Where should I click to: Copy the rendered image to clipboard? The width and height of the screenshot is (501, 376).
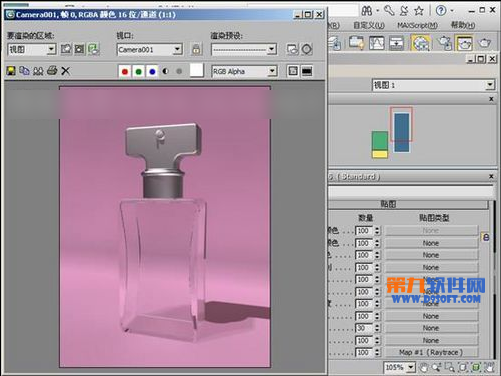point(24,71)
